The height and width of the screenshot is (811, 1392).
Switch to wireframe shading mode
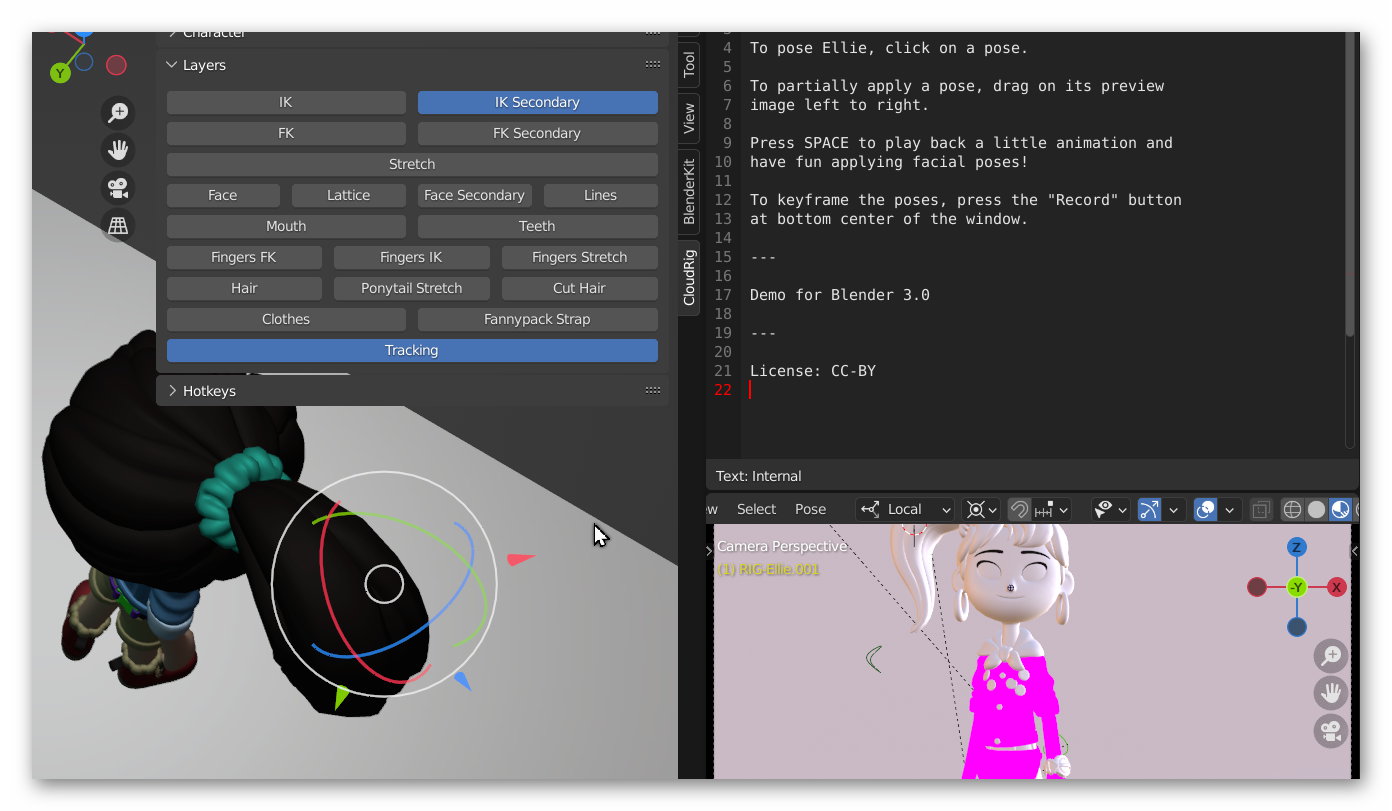pos(1292,509)
